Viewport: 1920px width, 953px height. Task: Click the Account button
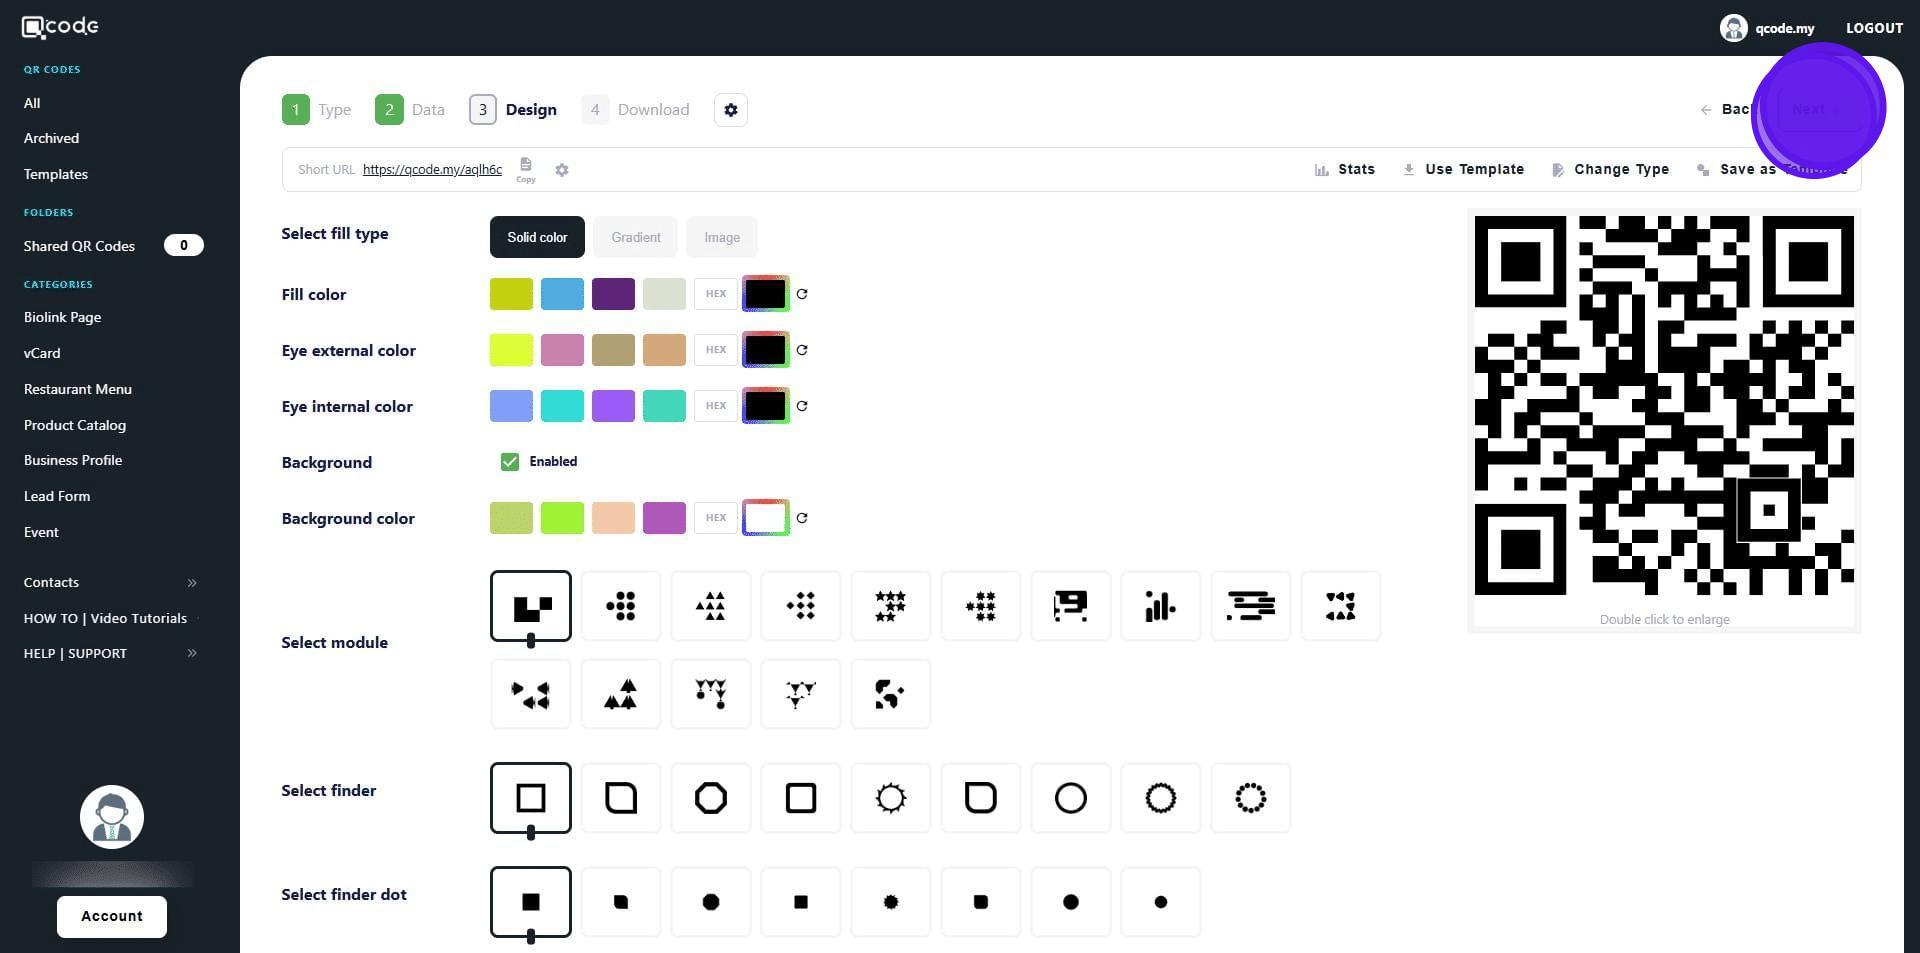(111, 916)
